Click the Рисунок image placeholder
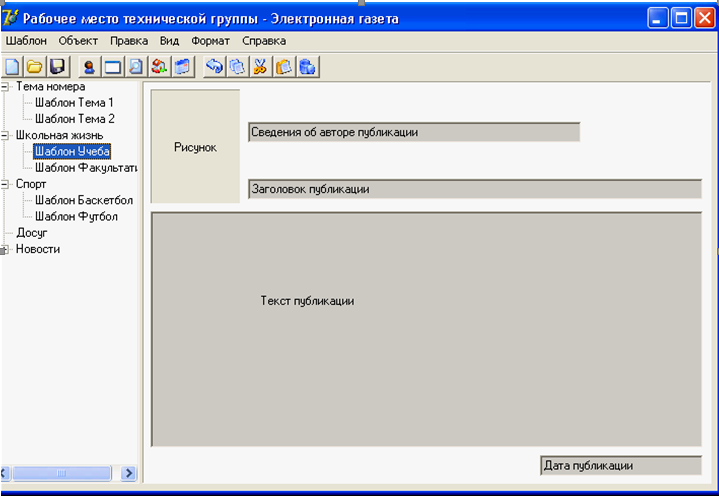This screenshot has height=496, width=719. point(195,146)
